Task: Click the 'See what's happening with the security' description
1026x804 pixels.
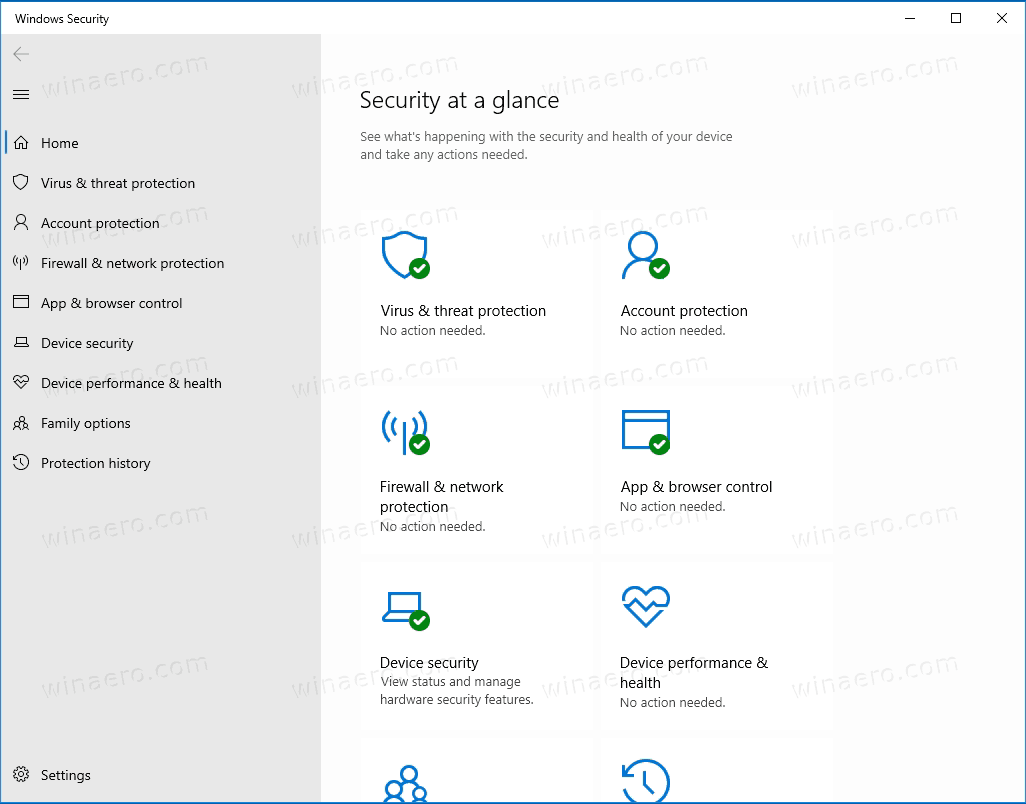Action: 546,146
